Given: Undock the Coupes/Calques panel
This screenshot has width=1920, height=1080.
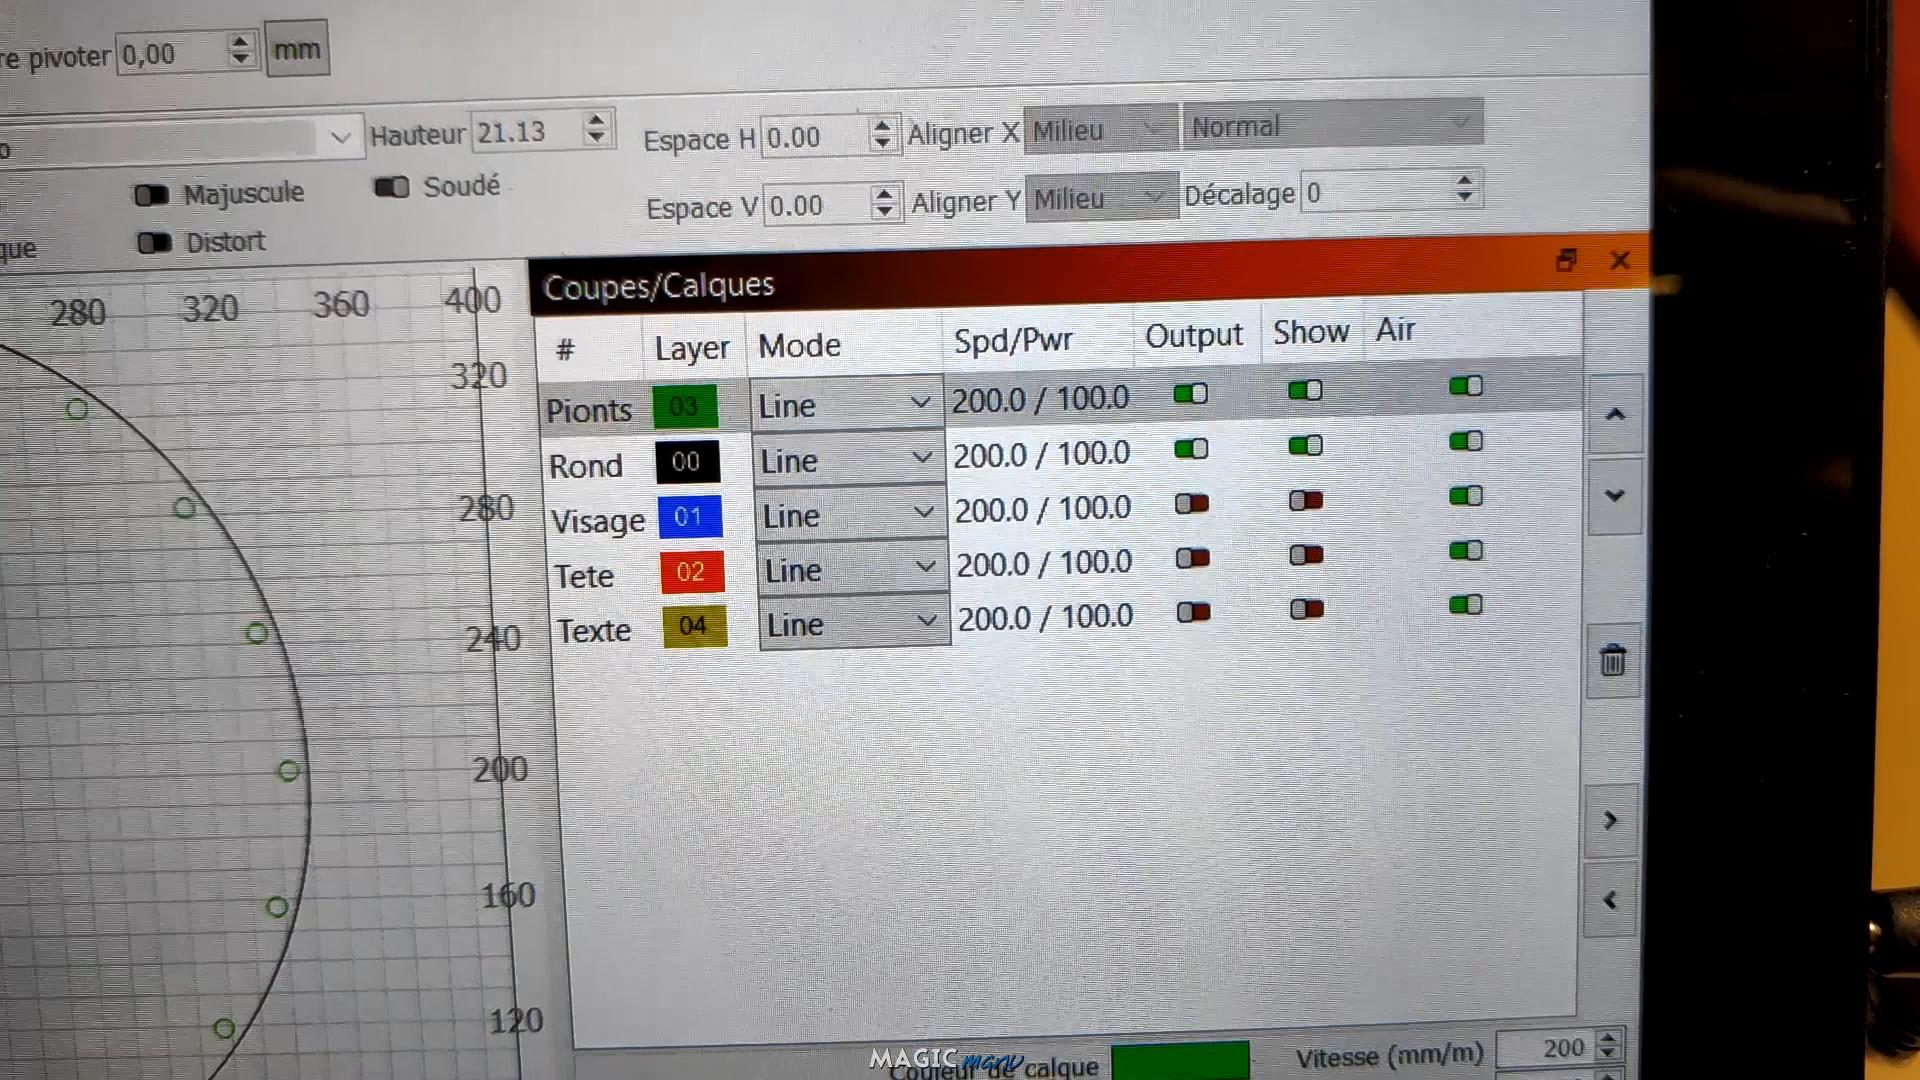Looking at the screenshot, I should click(1566, 261).
